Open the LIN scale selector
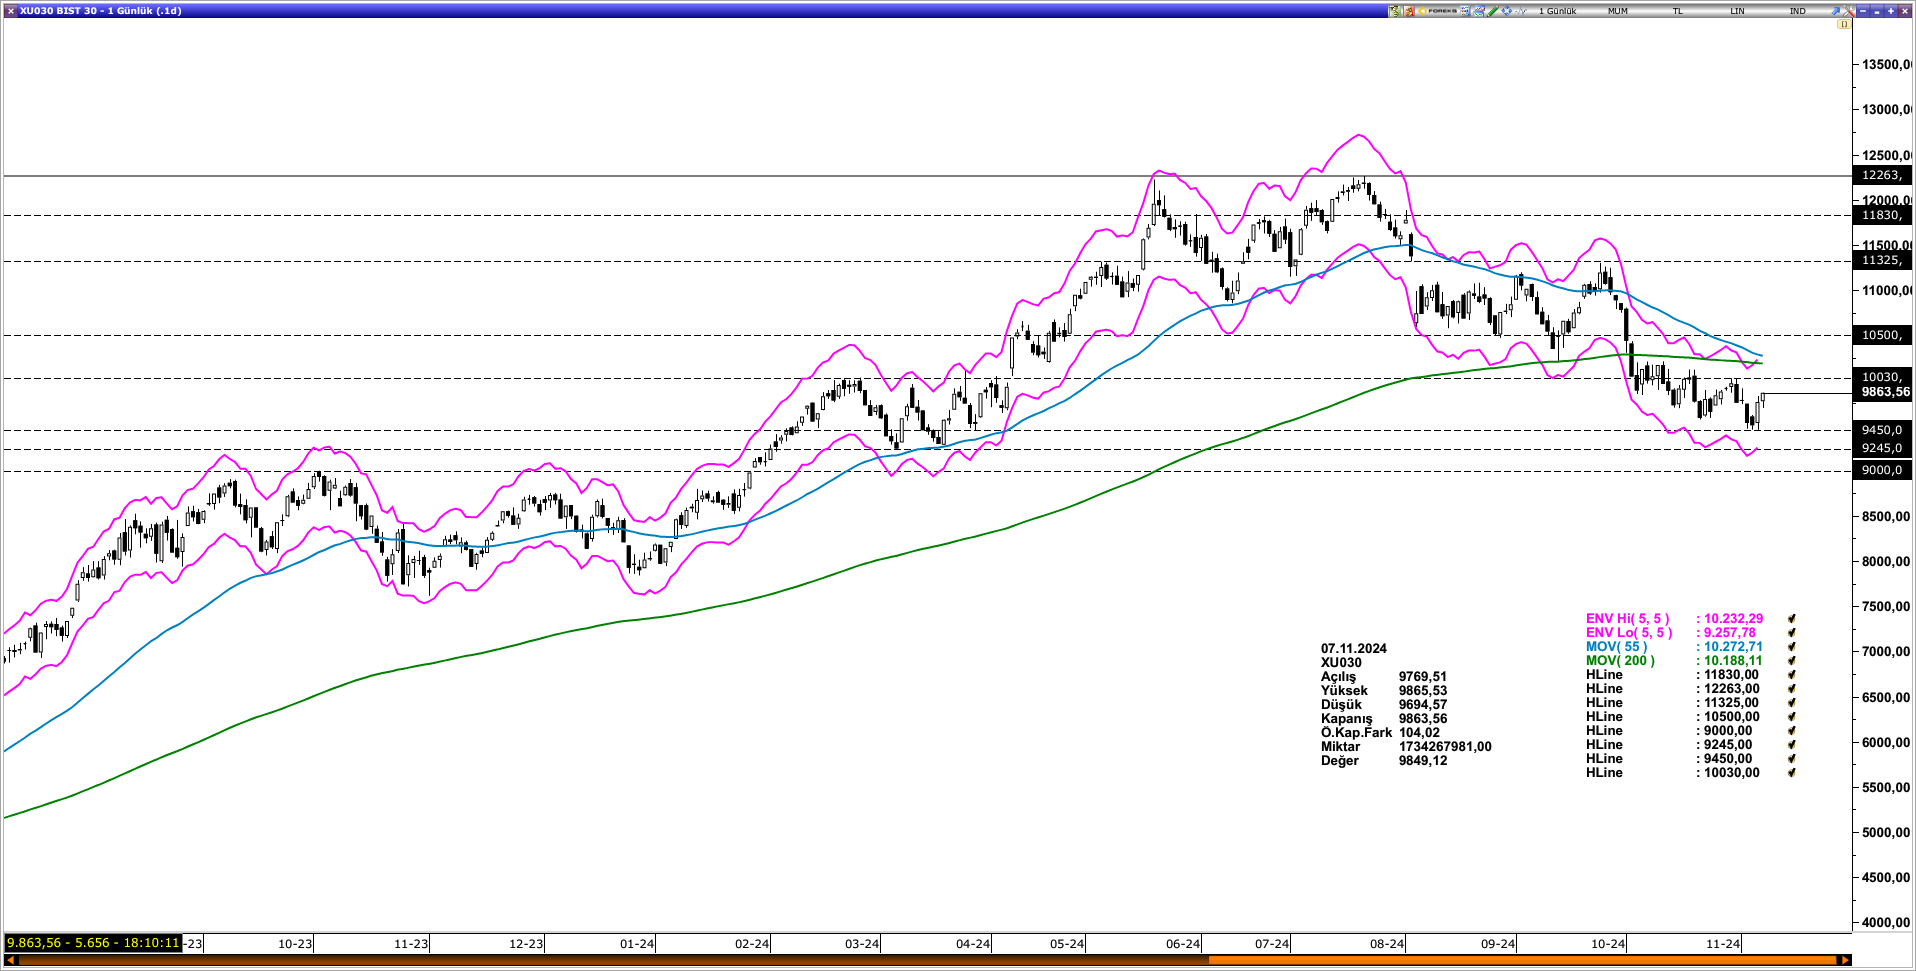Screen dimensions: 1916x971 [1737, 11]
